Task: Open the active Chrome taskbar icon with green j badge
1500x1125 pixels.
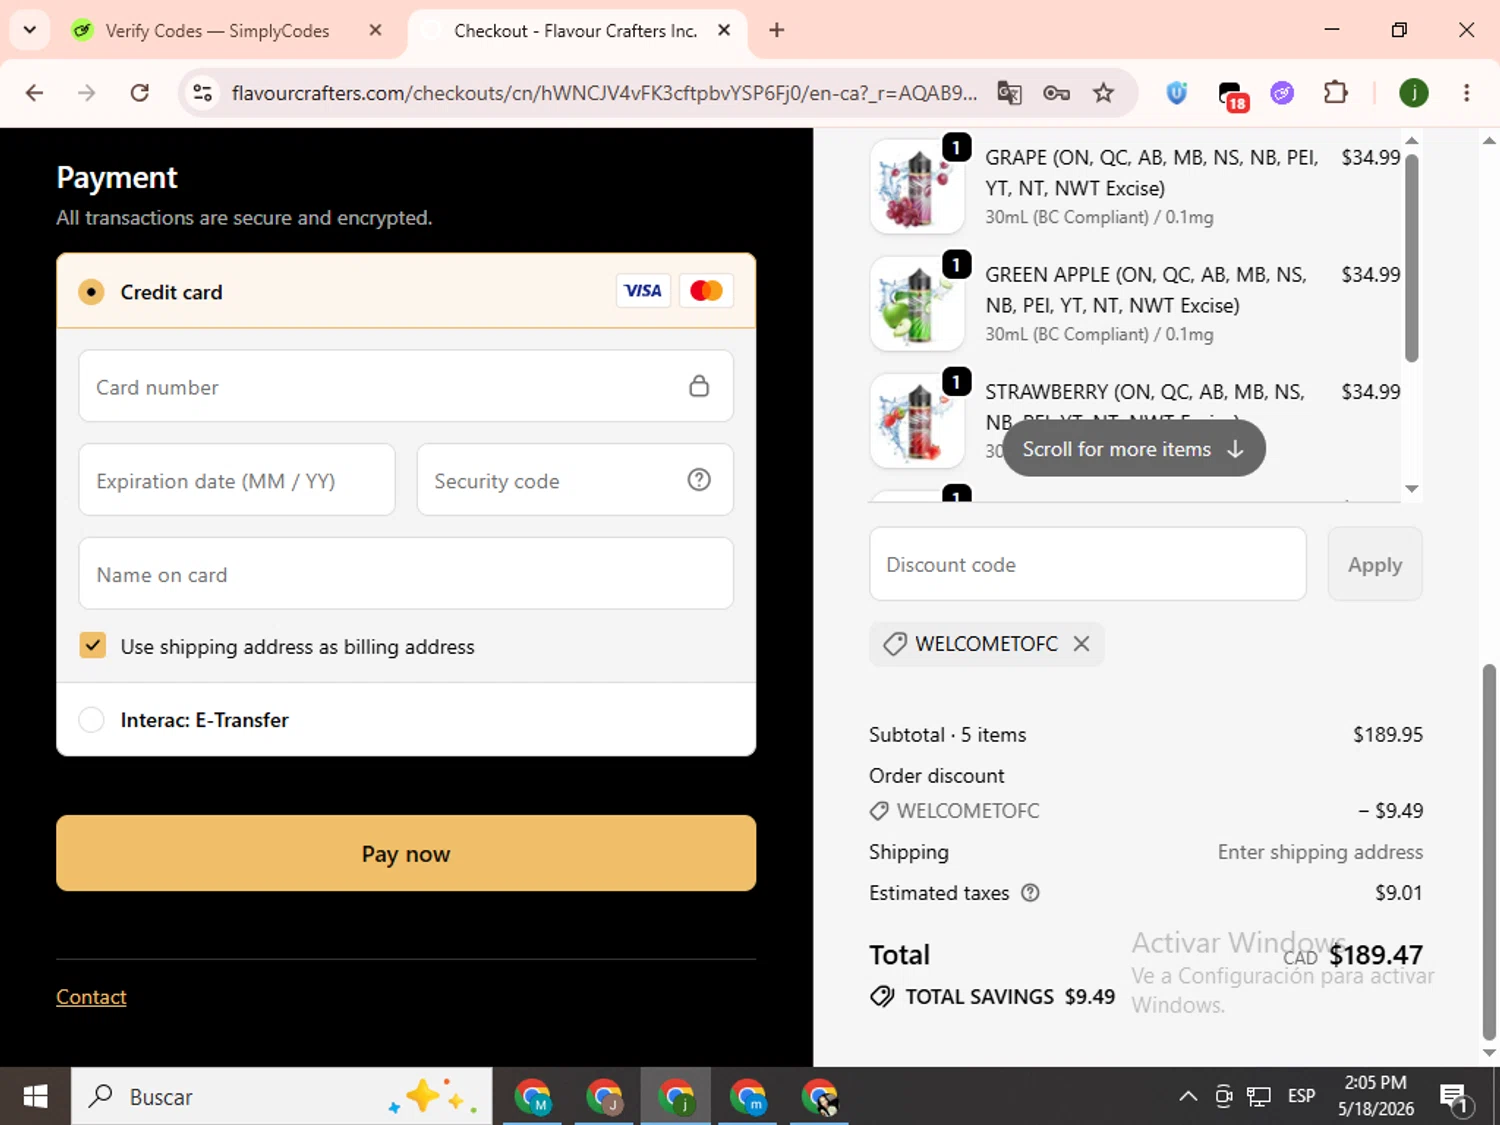Action: (676, 1097)
